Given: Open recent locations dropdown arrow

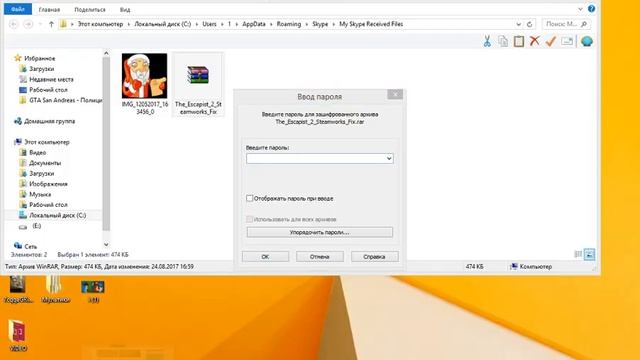Looking at the screenshot, I should pos(40,24).
